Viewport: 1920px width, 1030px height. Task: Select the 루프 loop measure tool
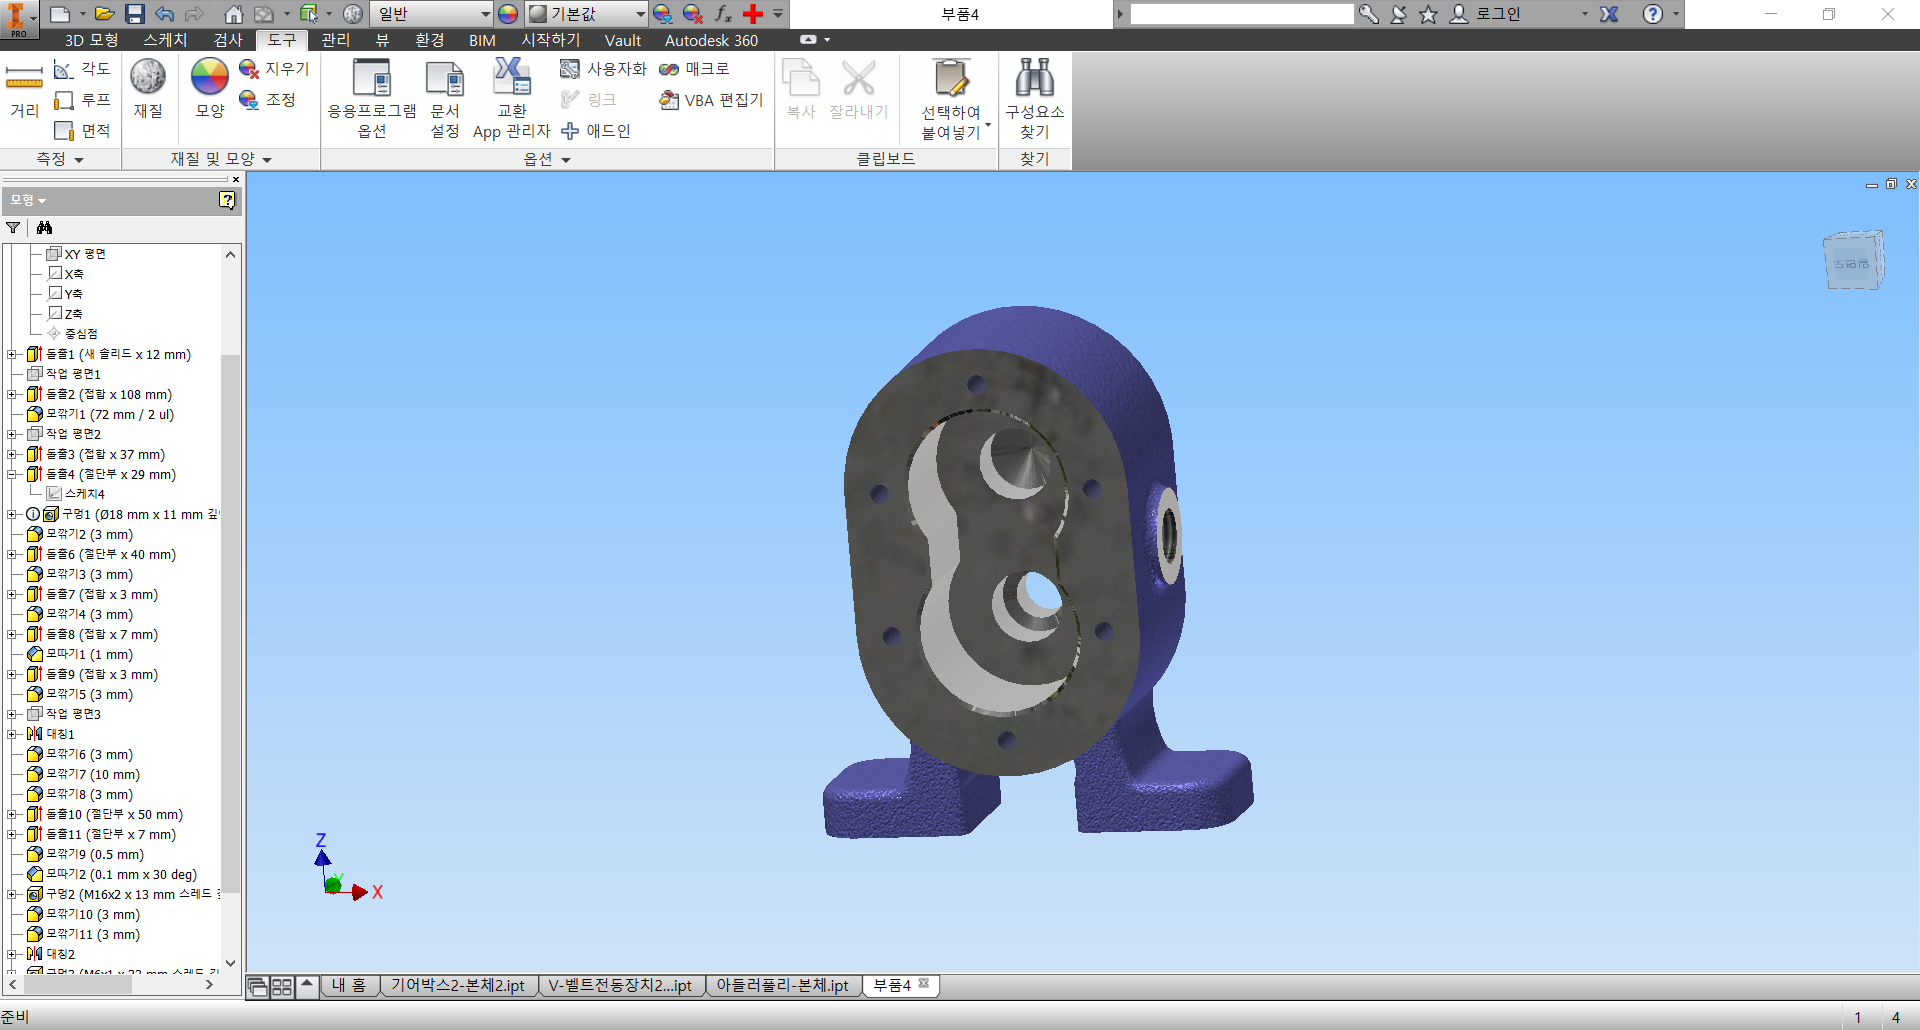coord(82,100)
